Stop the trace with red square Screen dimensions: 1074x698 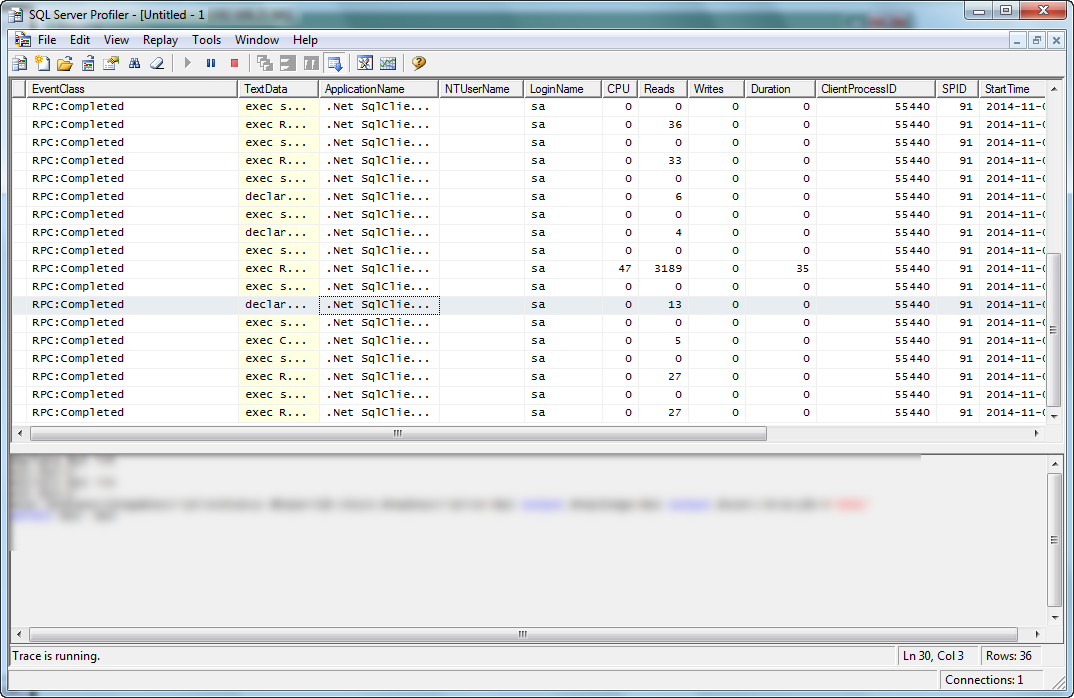click(x=234, y=63)
